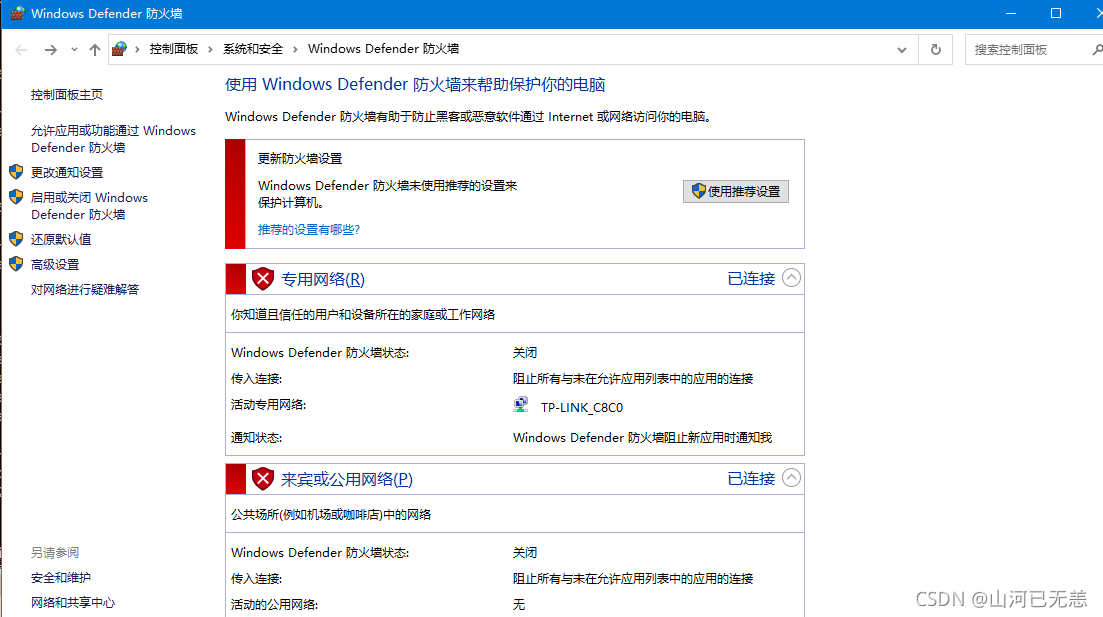The width and height of the screenshot is (1103, 617).
Task: Expand chevron after 系统和安全 breadcrumb
Action: [x=295, y=49]
